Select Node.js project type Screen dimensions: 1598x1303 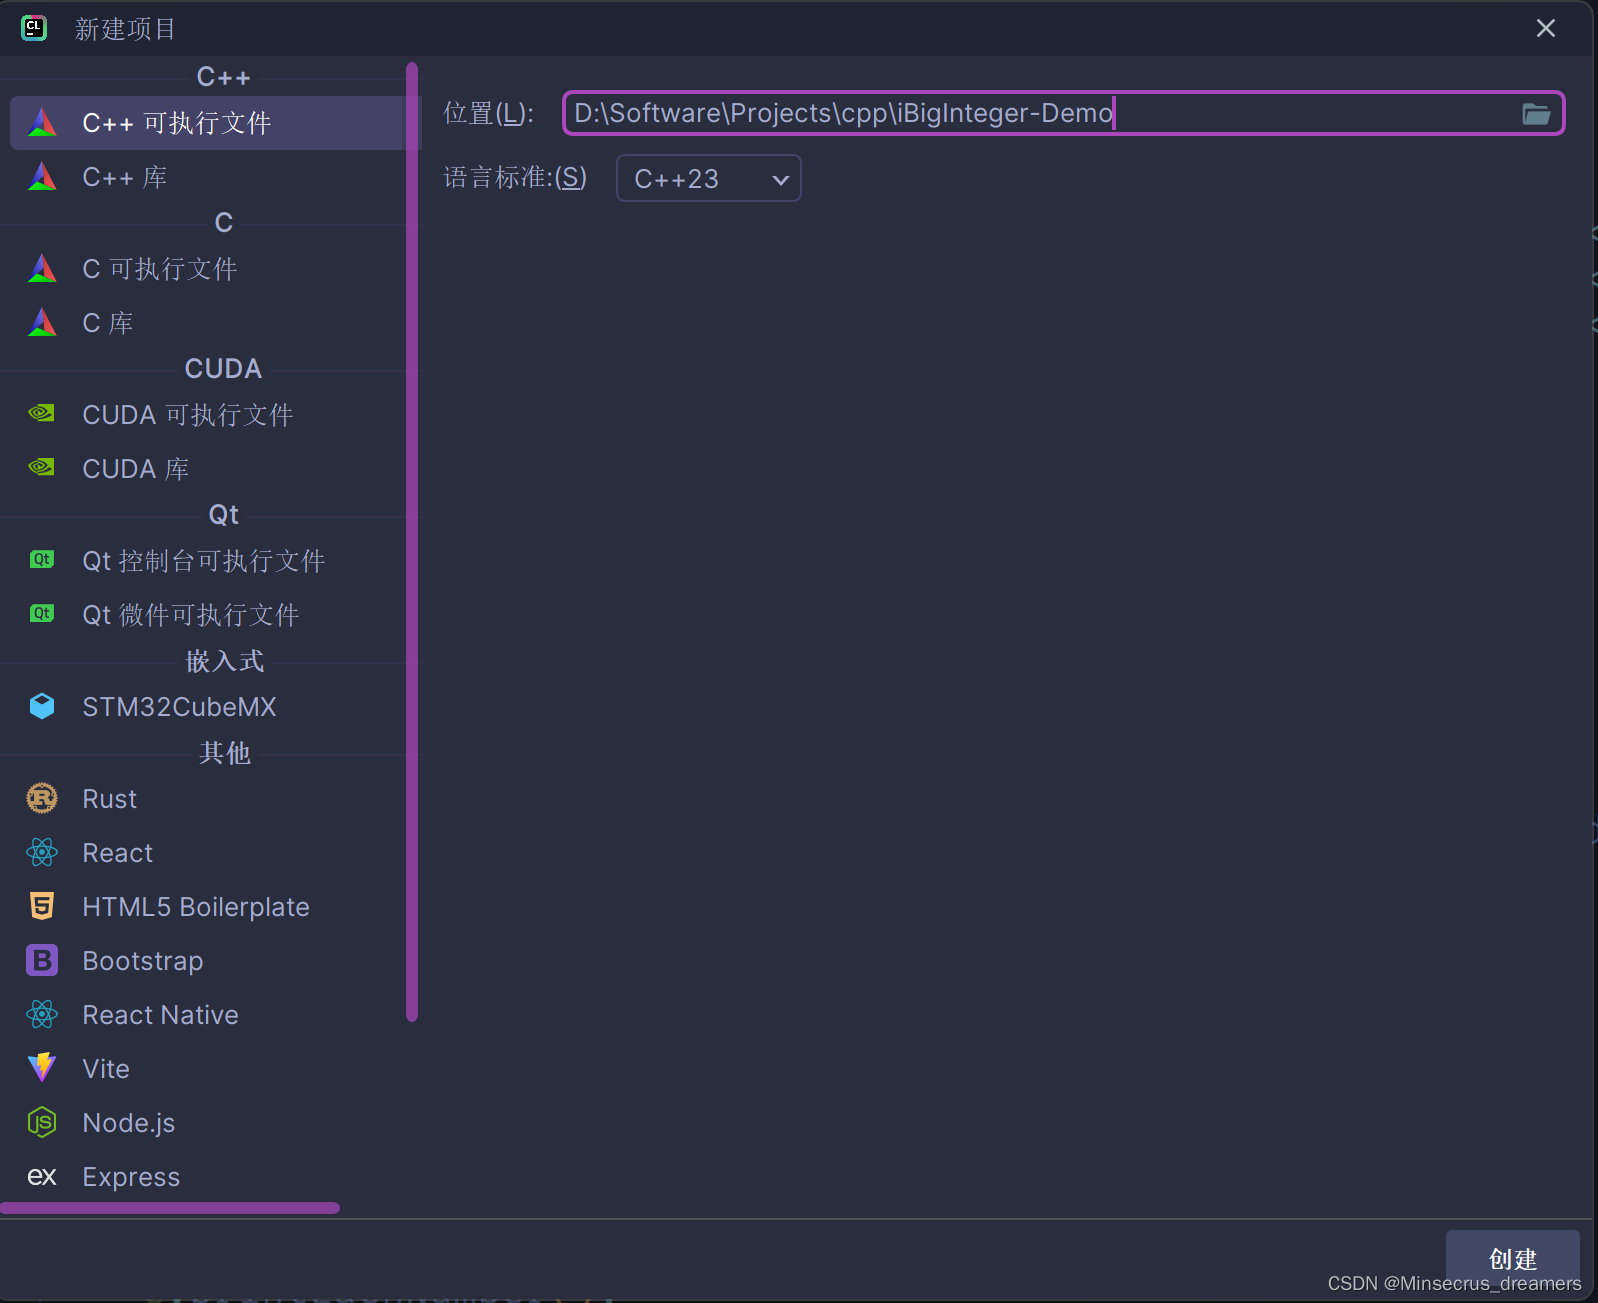[x=208, y=1123]
